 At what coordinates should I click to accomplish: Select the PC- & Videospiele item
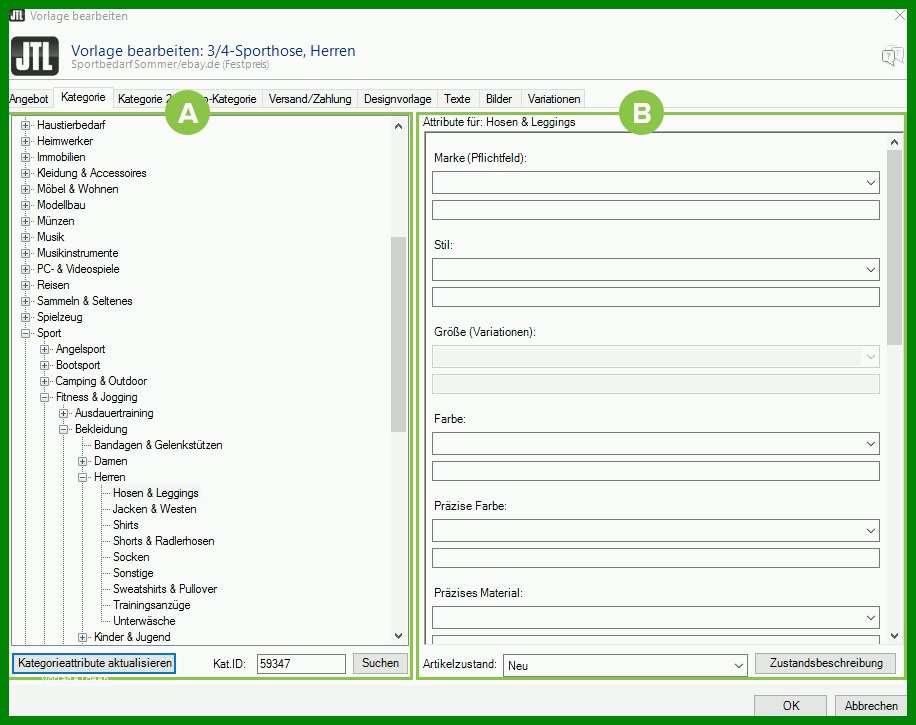[x=78, y=269]
